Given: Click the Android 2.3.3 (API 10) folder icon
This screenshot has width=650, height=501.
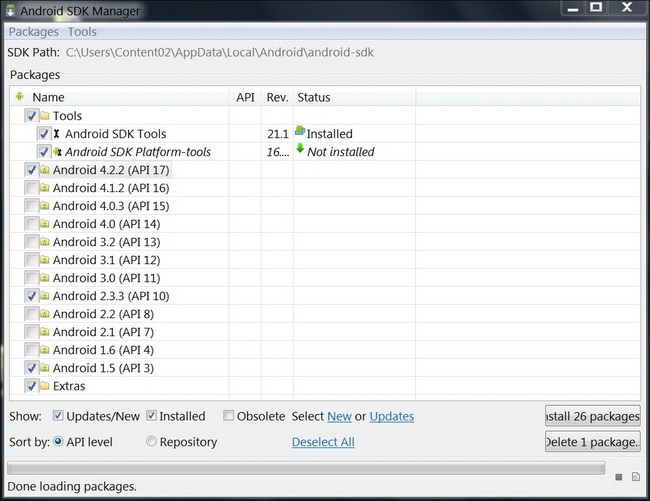Looking at the screenshot, I should (44, 296).
